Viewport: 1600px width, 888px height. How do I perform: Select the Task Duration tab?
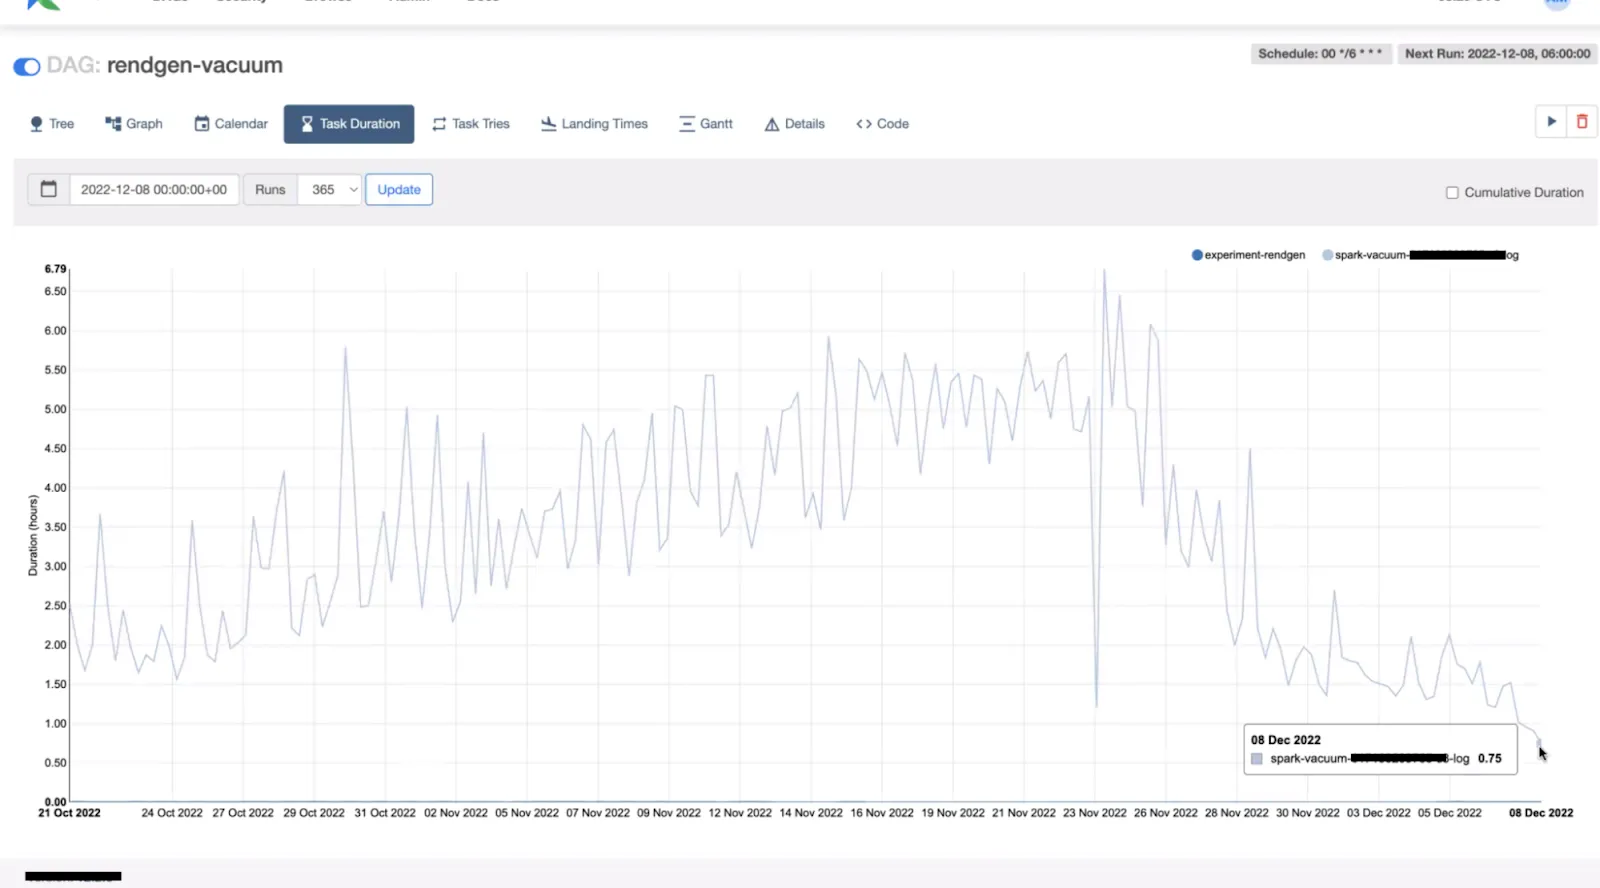pos(349,124)
